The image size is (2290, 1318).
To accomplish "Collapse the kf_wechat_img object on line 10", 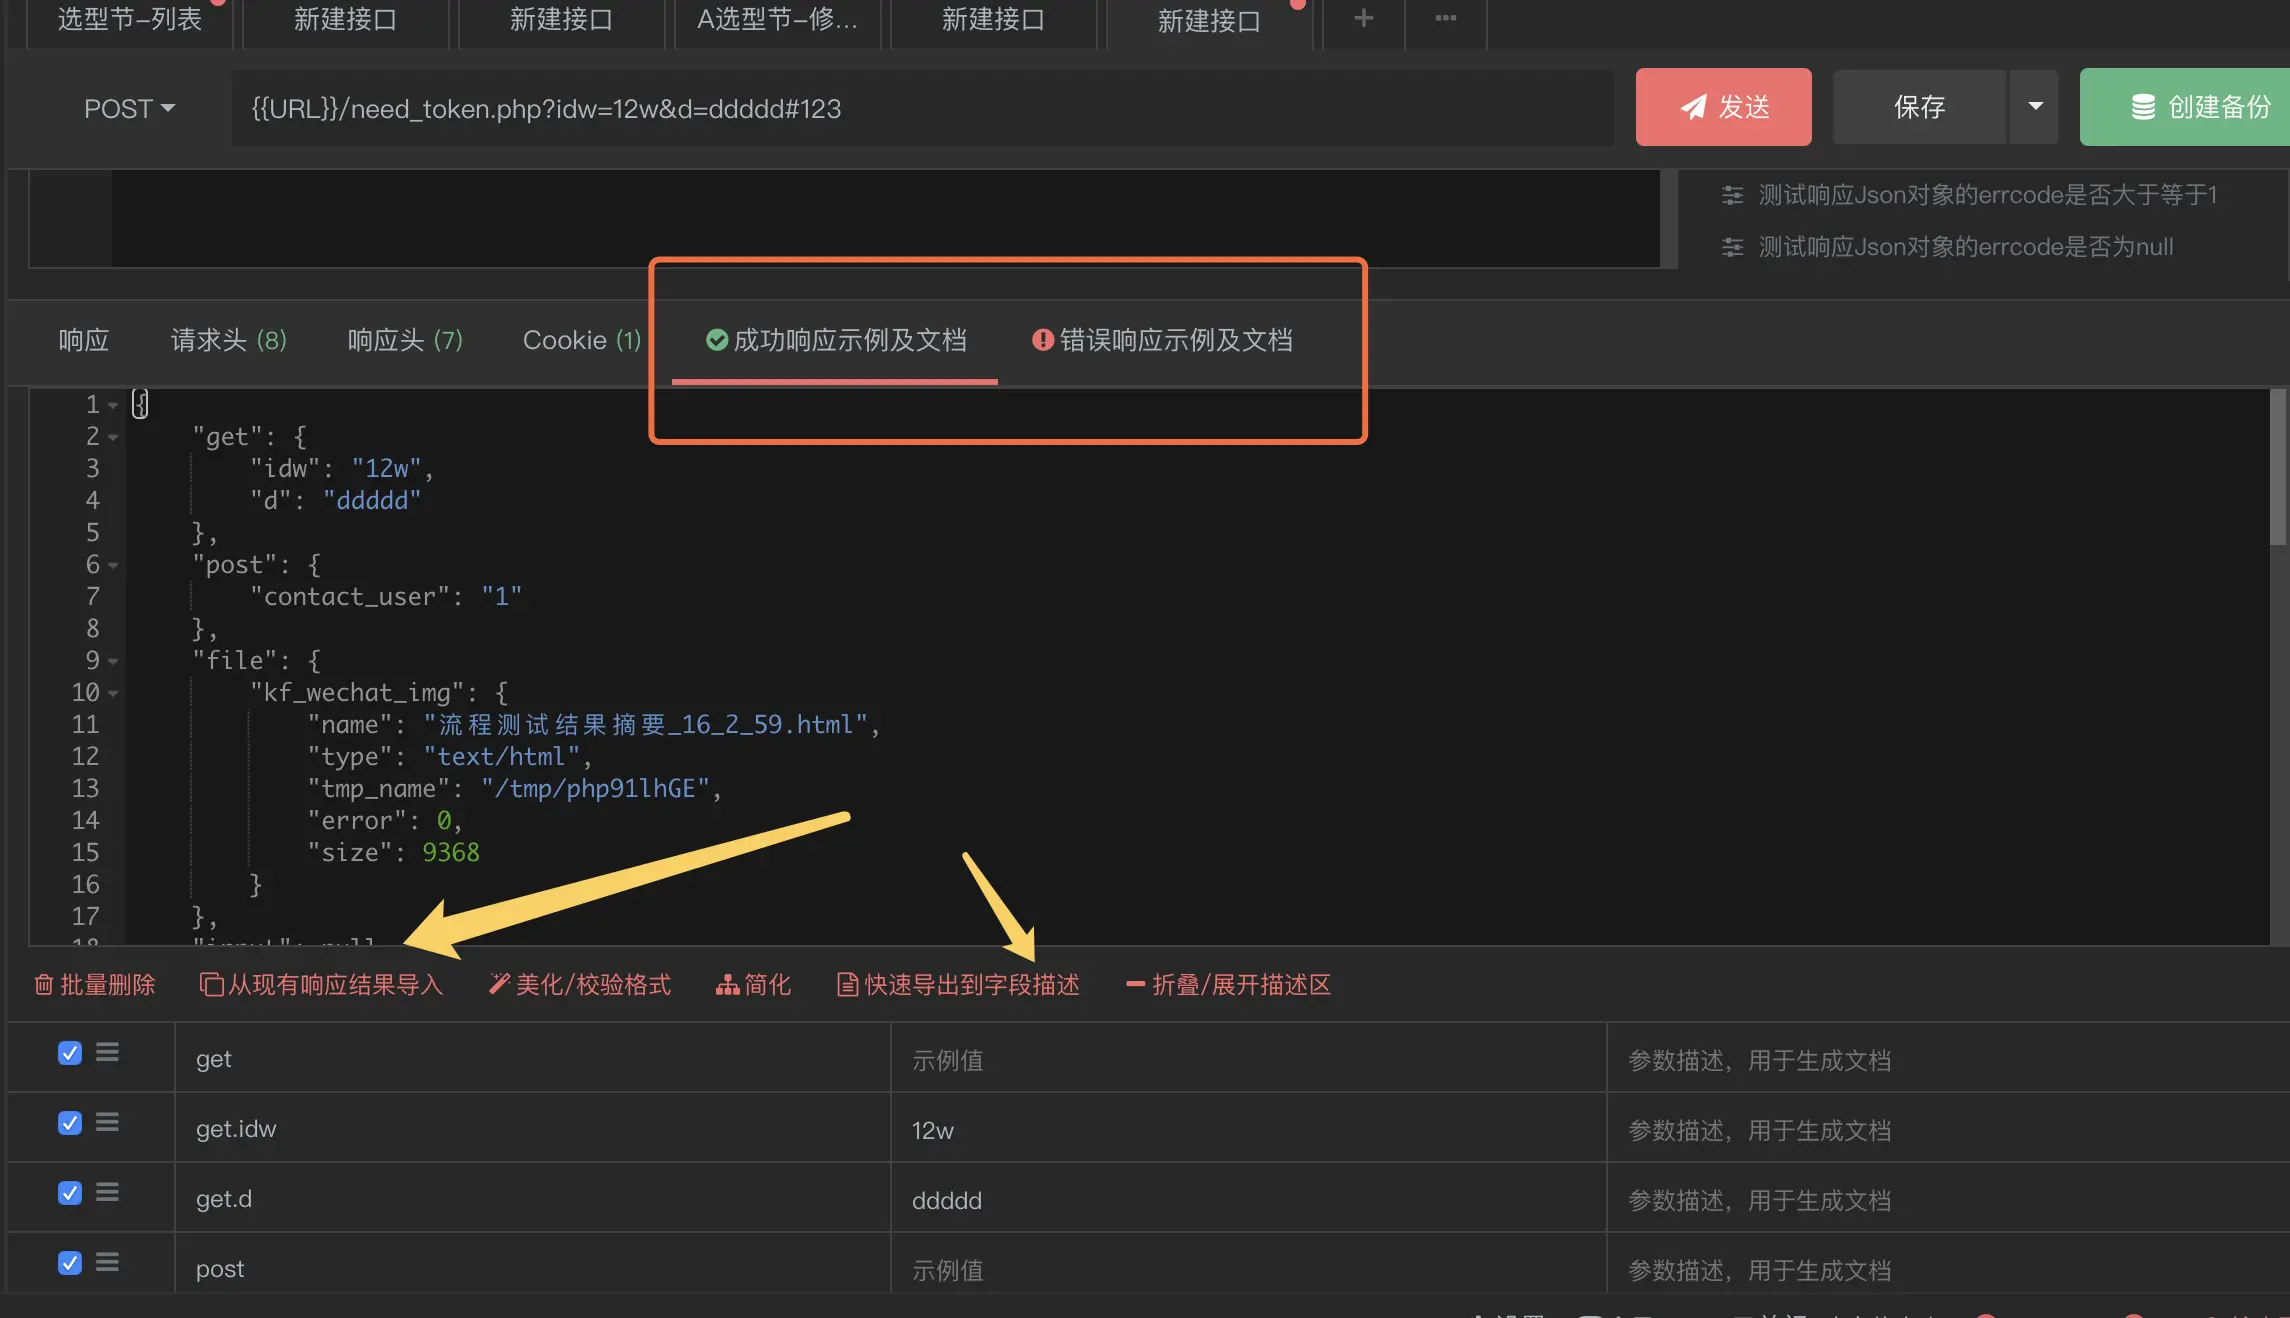I will 113,692.
